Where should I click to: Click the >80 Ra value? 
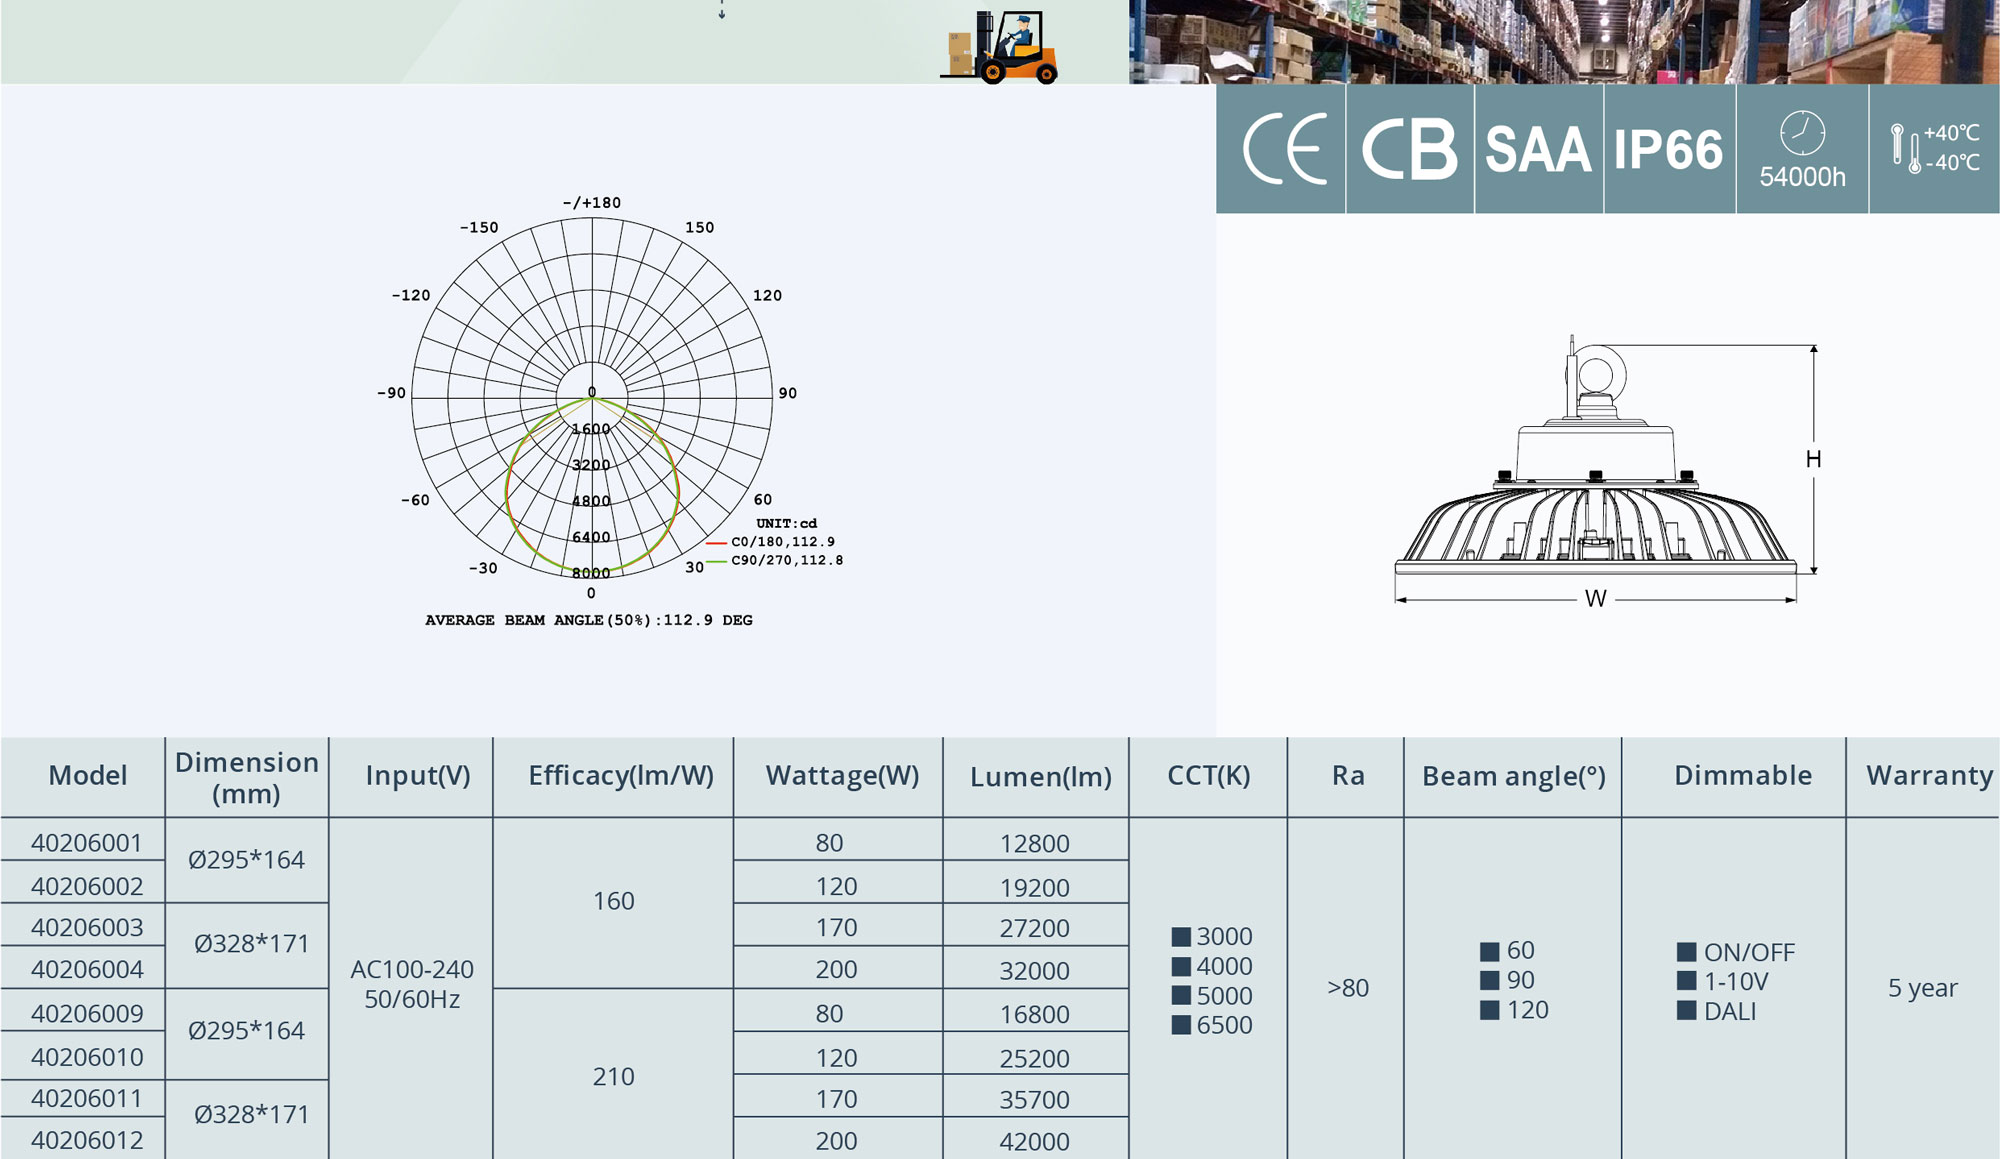[1348, 988]
